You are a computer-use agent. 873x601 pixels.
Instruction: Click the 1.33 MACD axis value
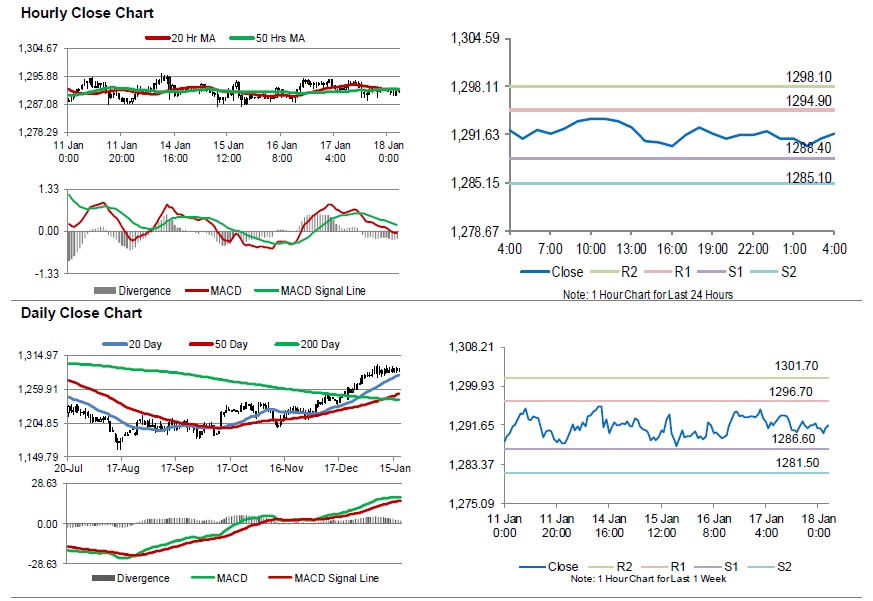48,189
